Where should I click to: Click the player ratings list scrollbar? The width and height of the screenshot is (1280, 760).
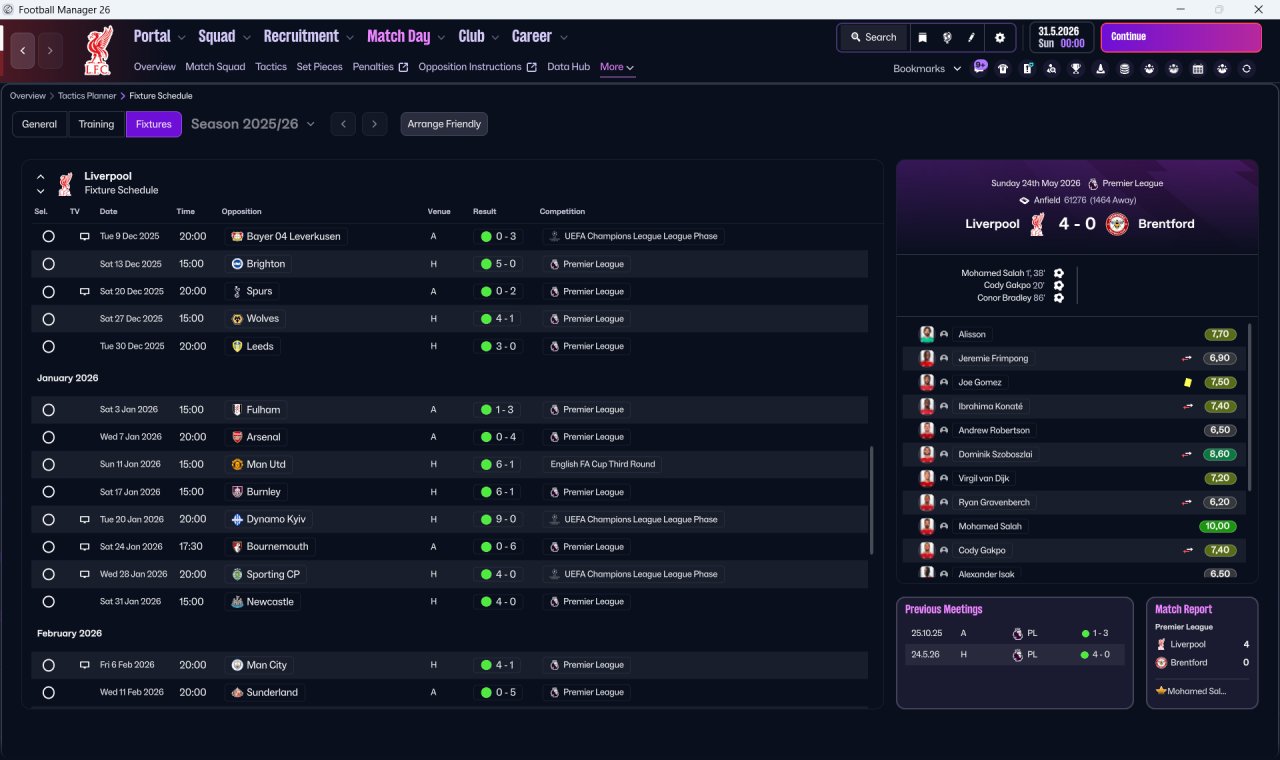1250,407
